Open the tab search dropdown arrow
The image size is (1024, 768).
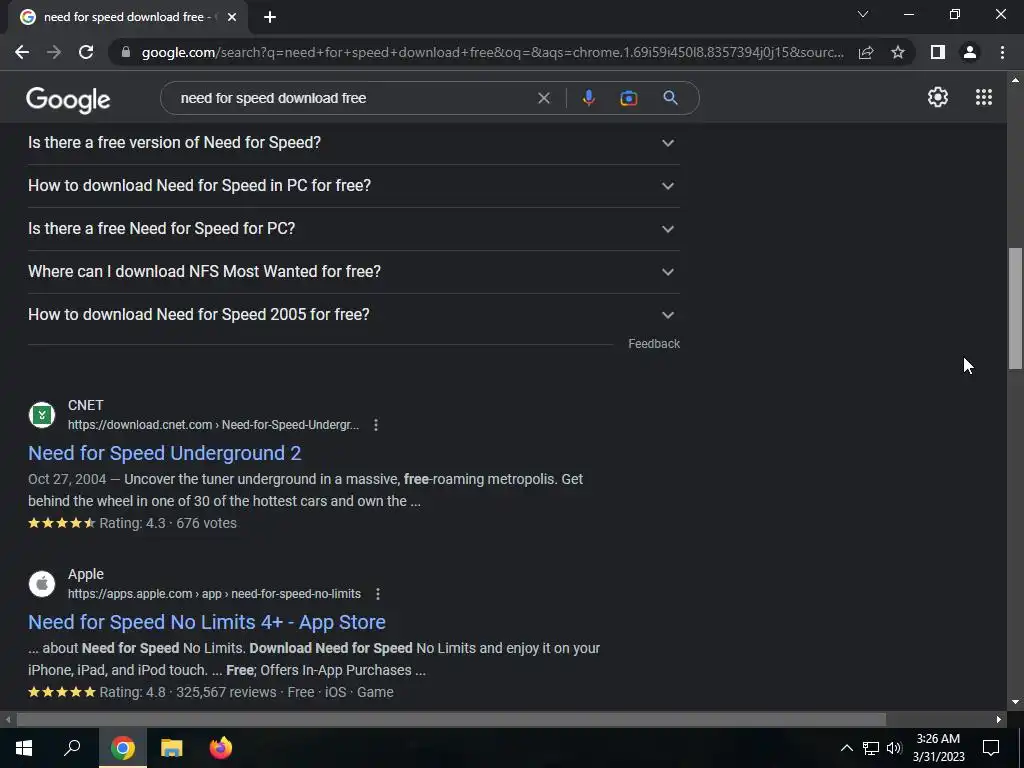pos(863,14)
